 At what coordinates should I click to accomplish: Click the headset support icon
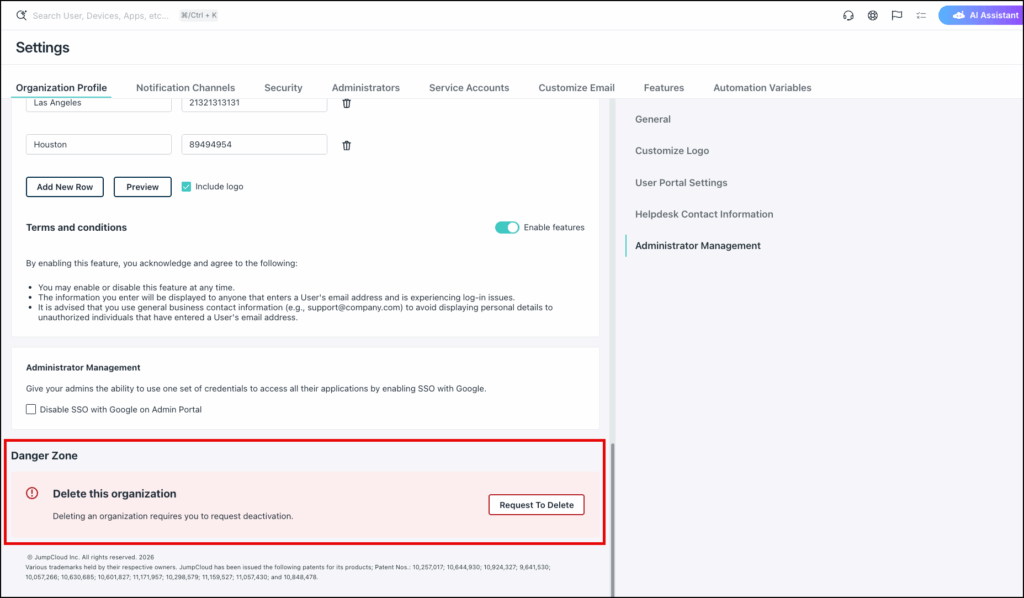[x=848, y=16]
